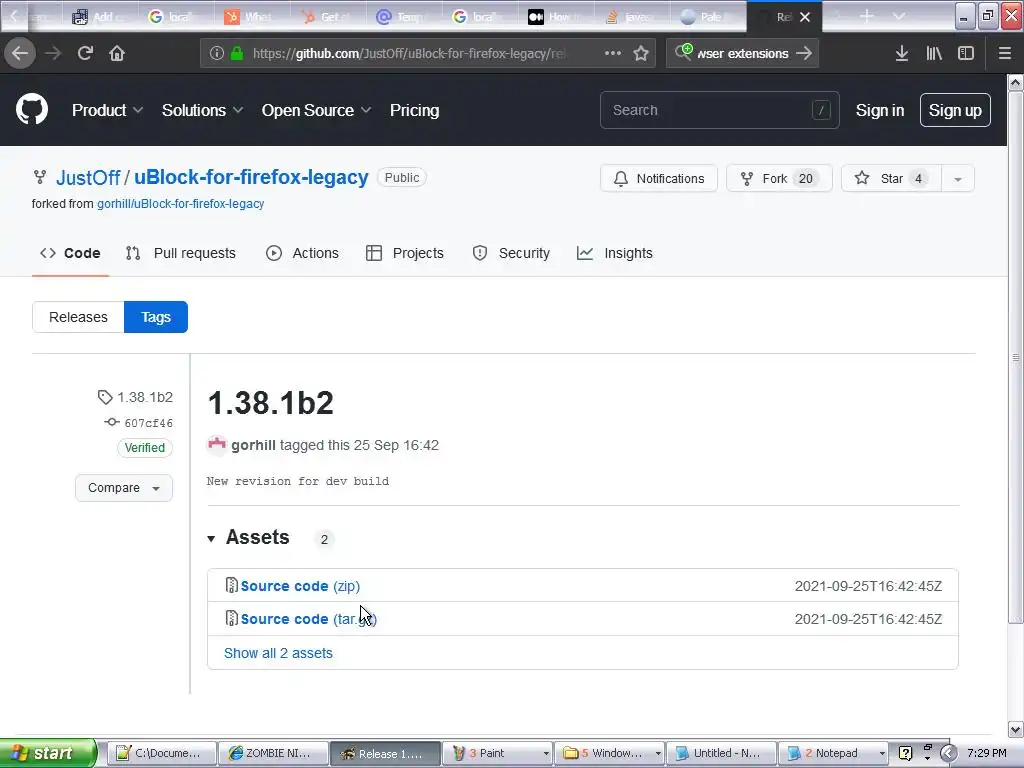This screenshot has height=768, width=1024.
Task: Expand the Product dropdown in GitHub header
Action: (108, 110)
